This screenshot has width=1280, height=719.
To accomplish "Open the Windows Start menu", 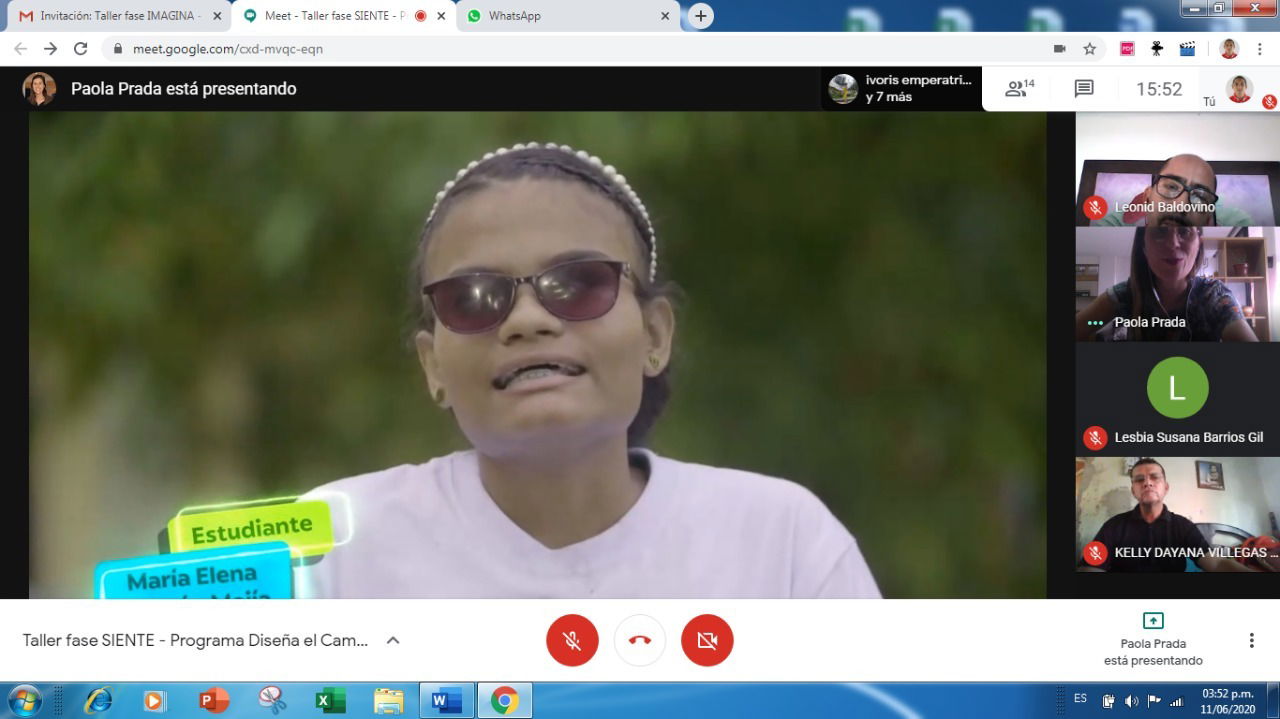I will pos(24,700).
